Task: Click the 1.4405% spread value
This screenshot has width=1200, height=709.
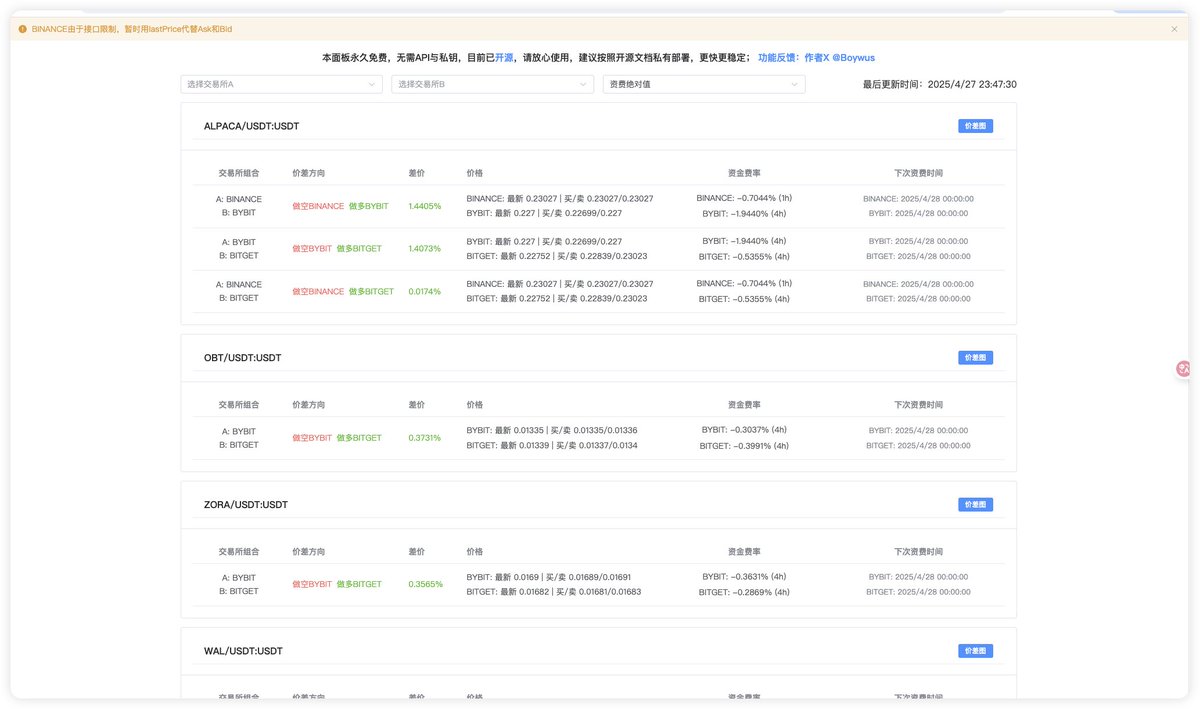Action: tap(424, 206)
